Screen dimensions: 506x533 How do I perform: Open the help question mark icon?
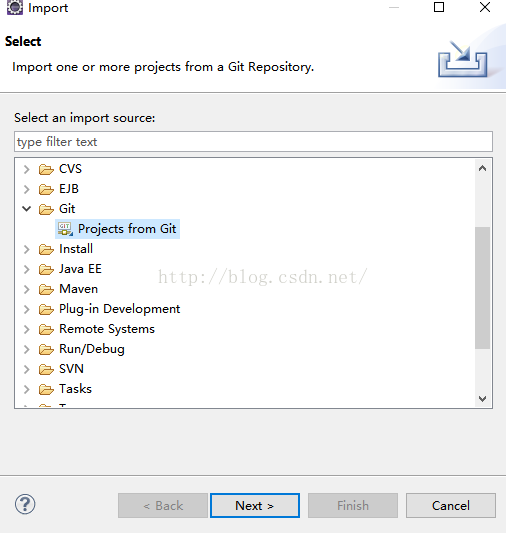[x=25, y=505]
